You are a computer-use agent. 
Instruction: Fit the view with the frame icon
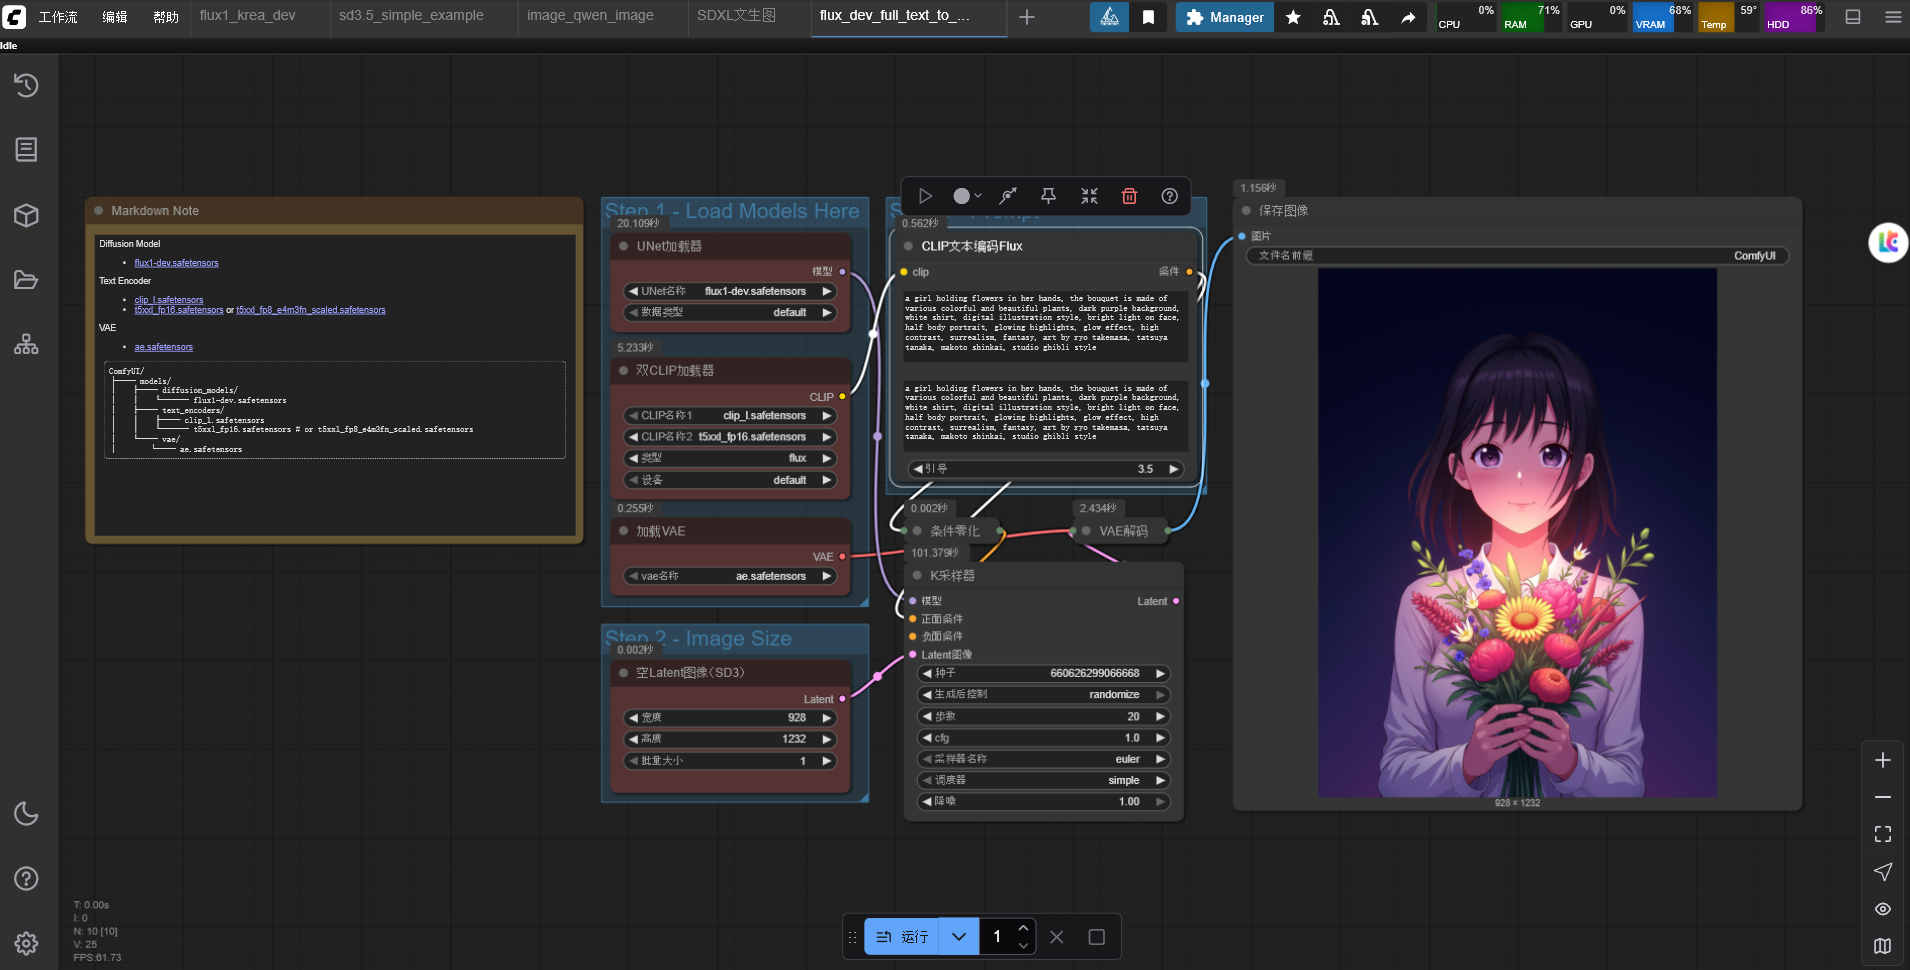pyautogui.click(x=1883, y=834)
